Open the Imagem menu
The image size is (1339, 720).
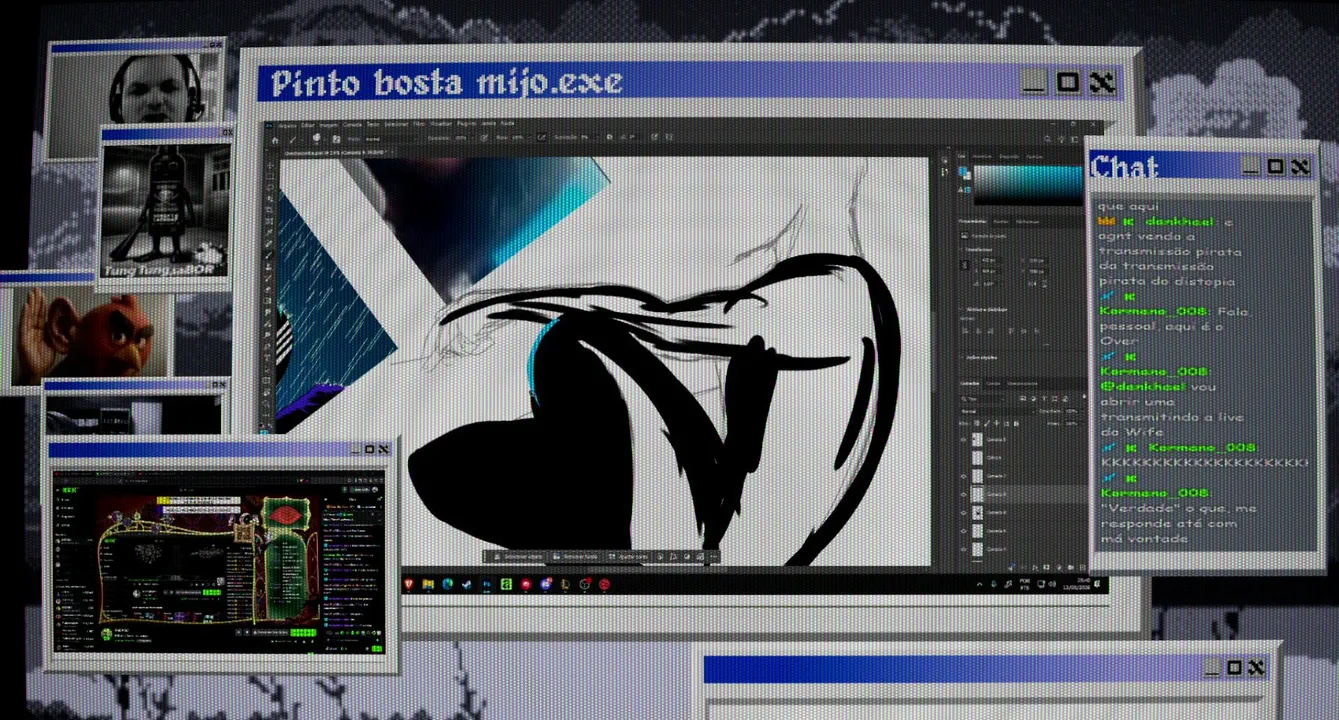tap(328, 125)
